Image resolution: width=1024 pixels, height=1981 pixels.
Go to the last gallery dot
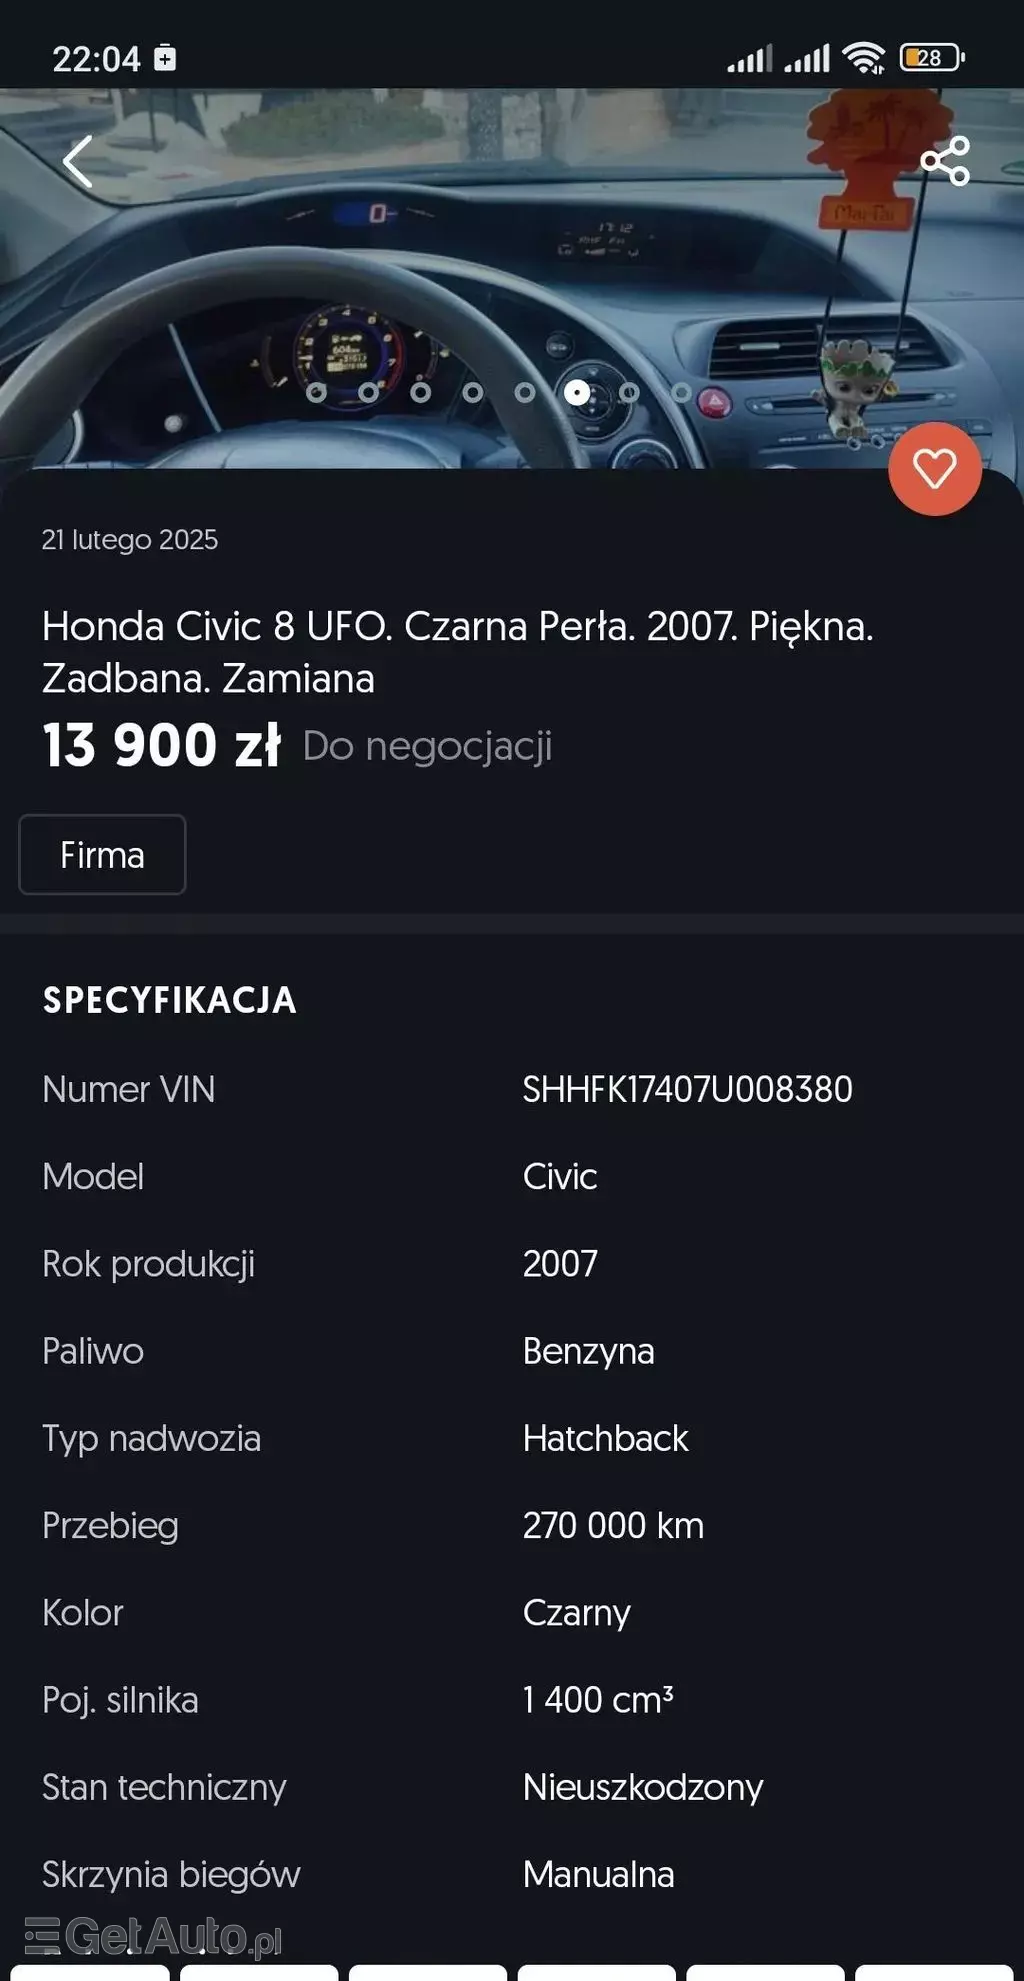click(681, 393)
